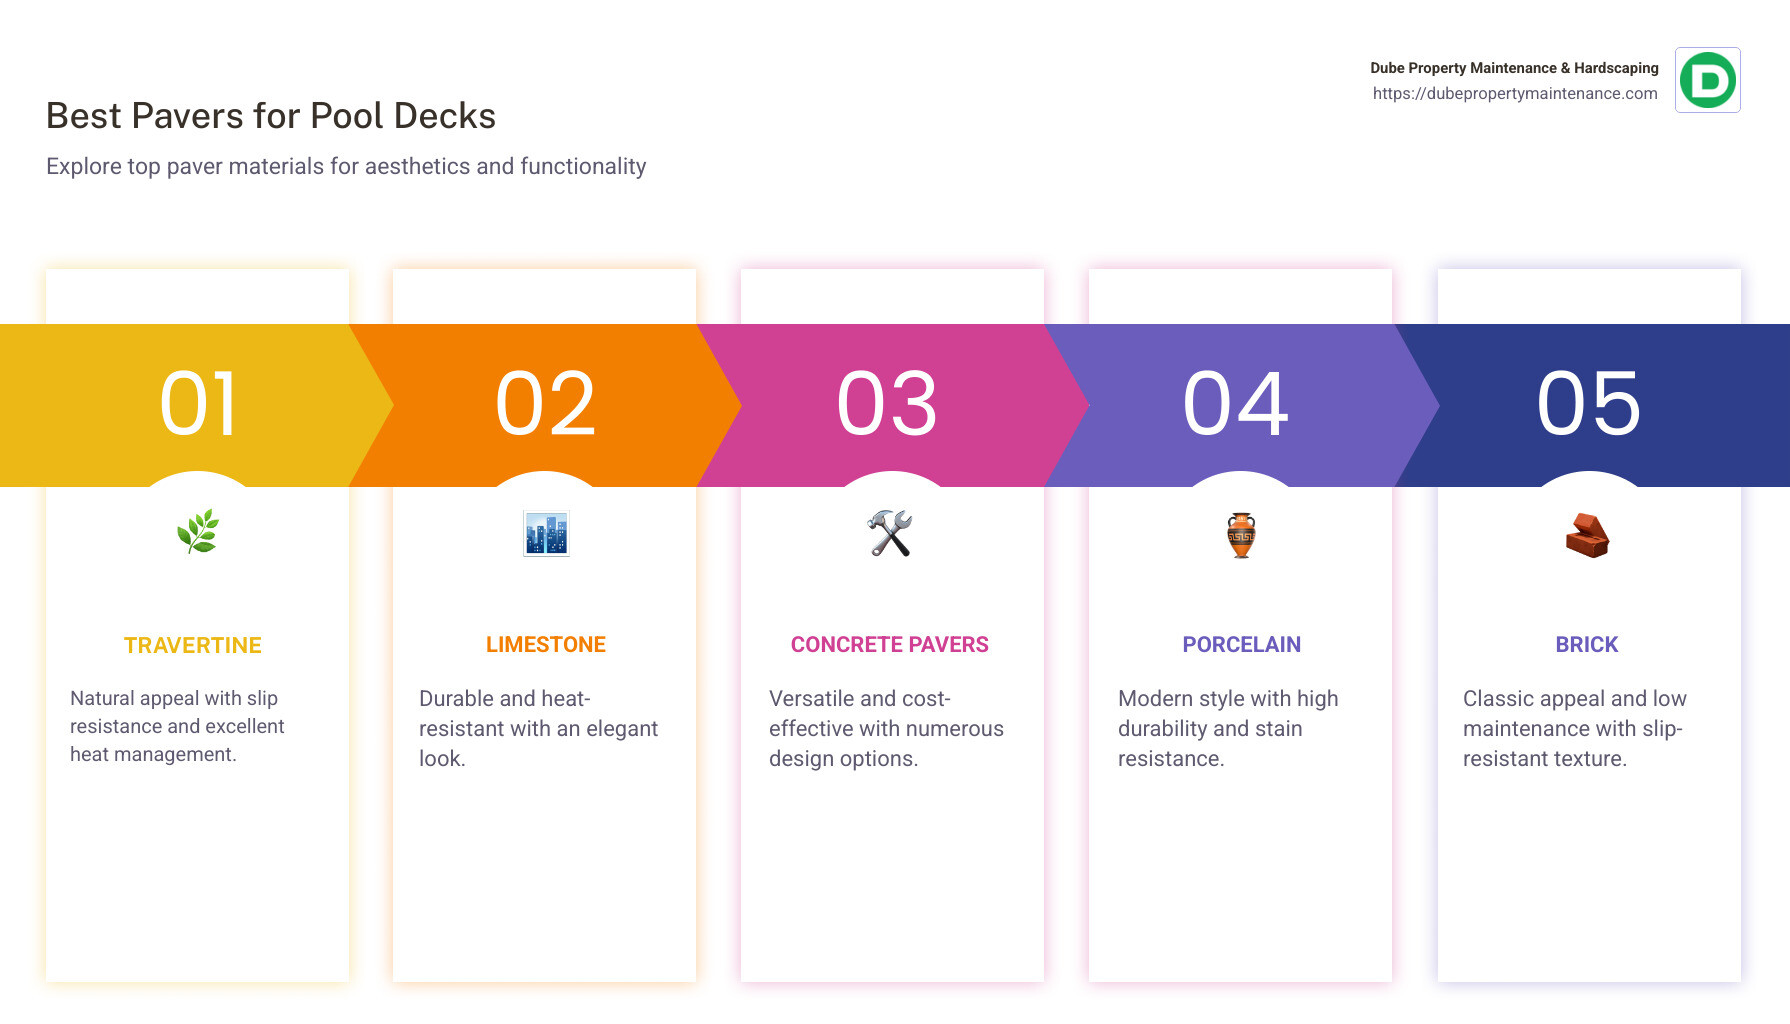The width and height of the screenshot is (1790, 1024).
Task: Click the Travertine description text
Action: point(177,726)
